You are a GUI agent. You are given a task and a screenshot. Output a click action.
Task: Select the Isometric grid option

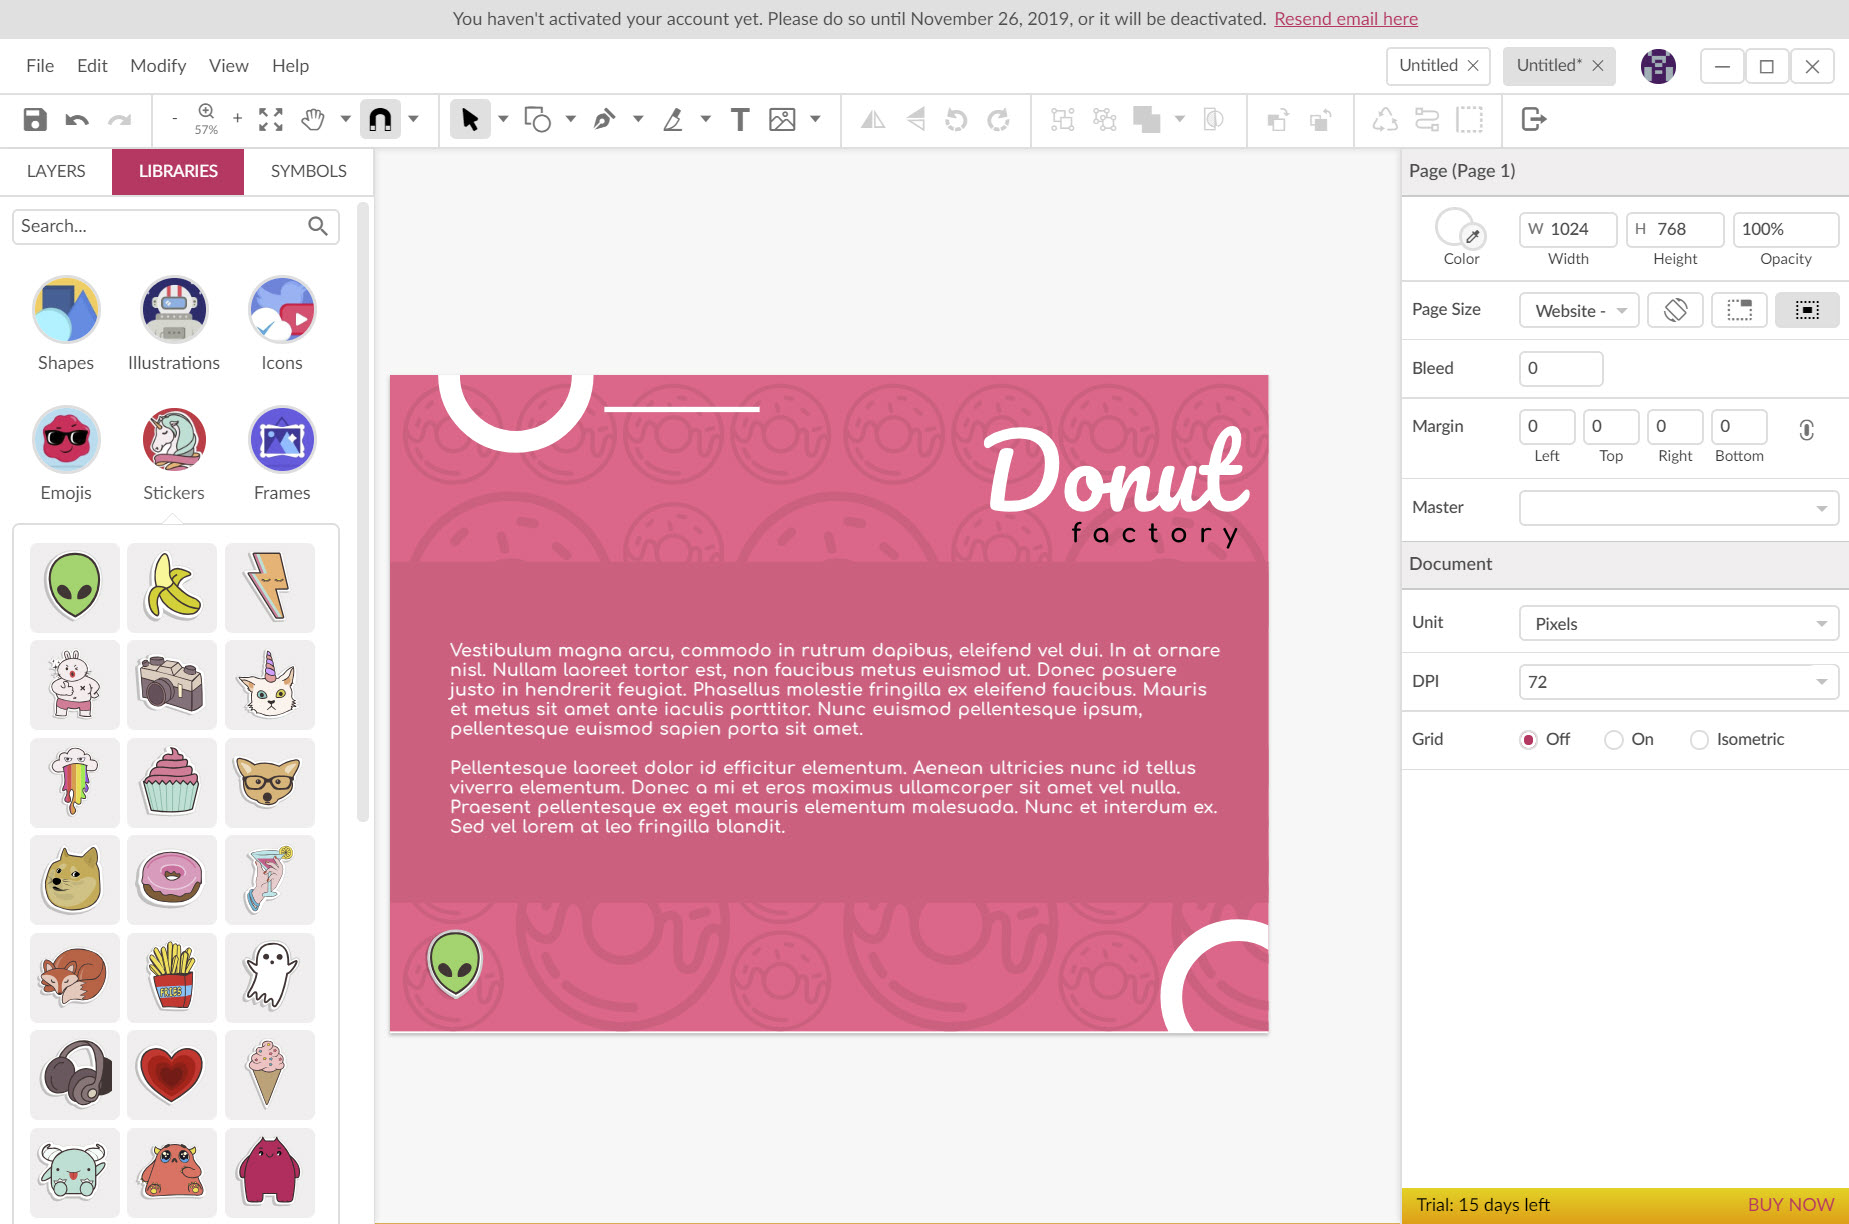(1699, 740)
